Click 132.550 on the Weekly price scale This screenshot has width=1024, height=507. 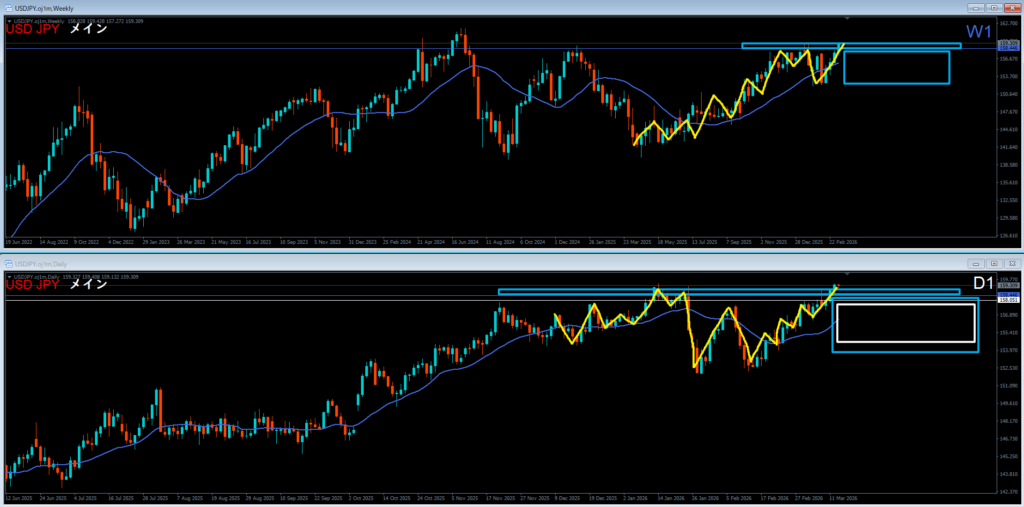[1008, 200]
